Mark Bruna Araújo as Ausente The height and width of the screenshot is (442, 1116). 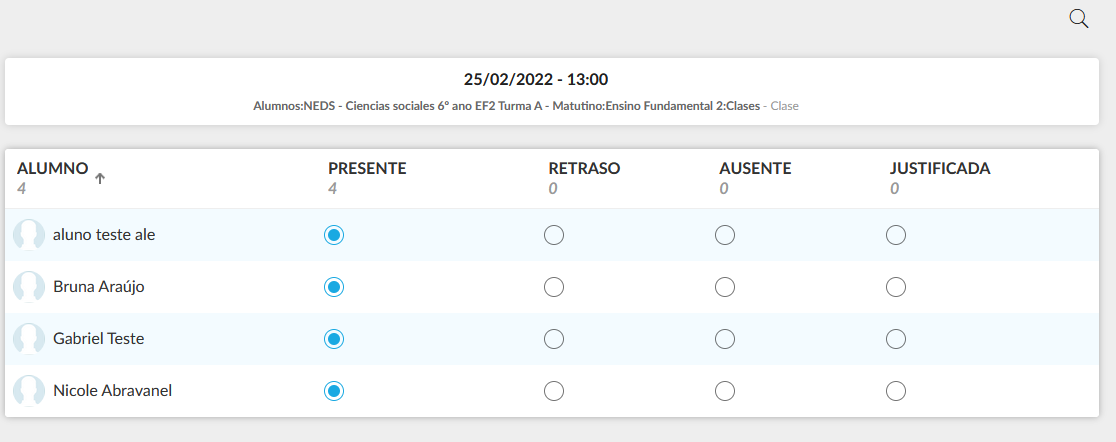tap(725, 287)
